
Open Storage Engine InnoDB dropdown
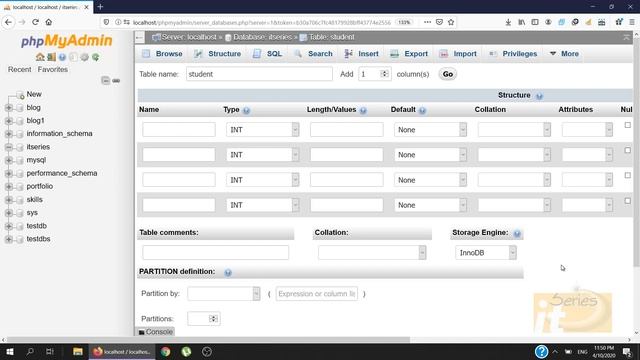coord(486,253)
